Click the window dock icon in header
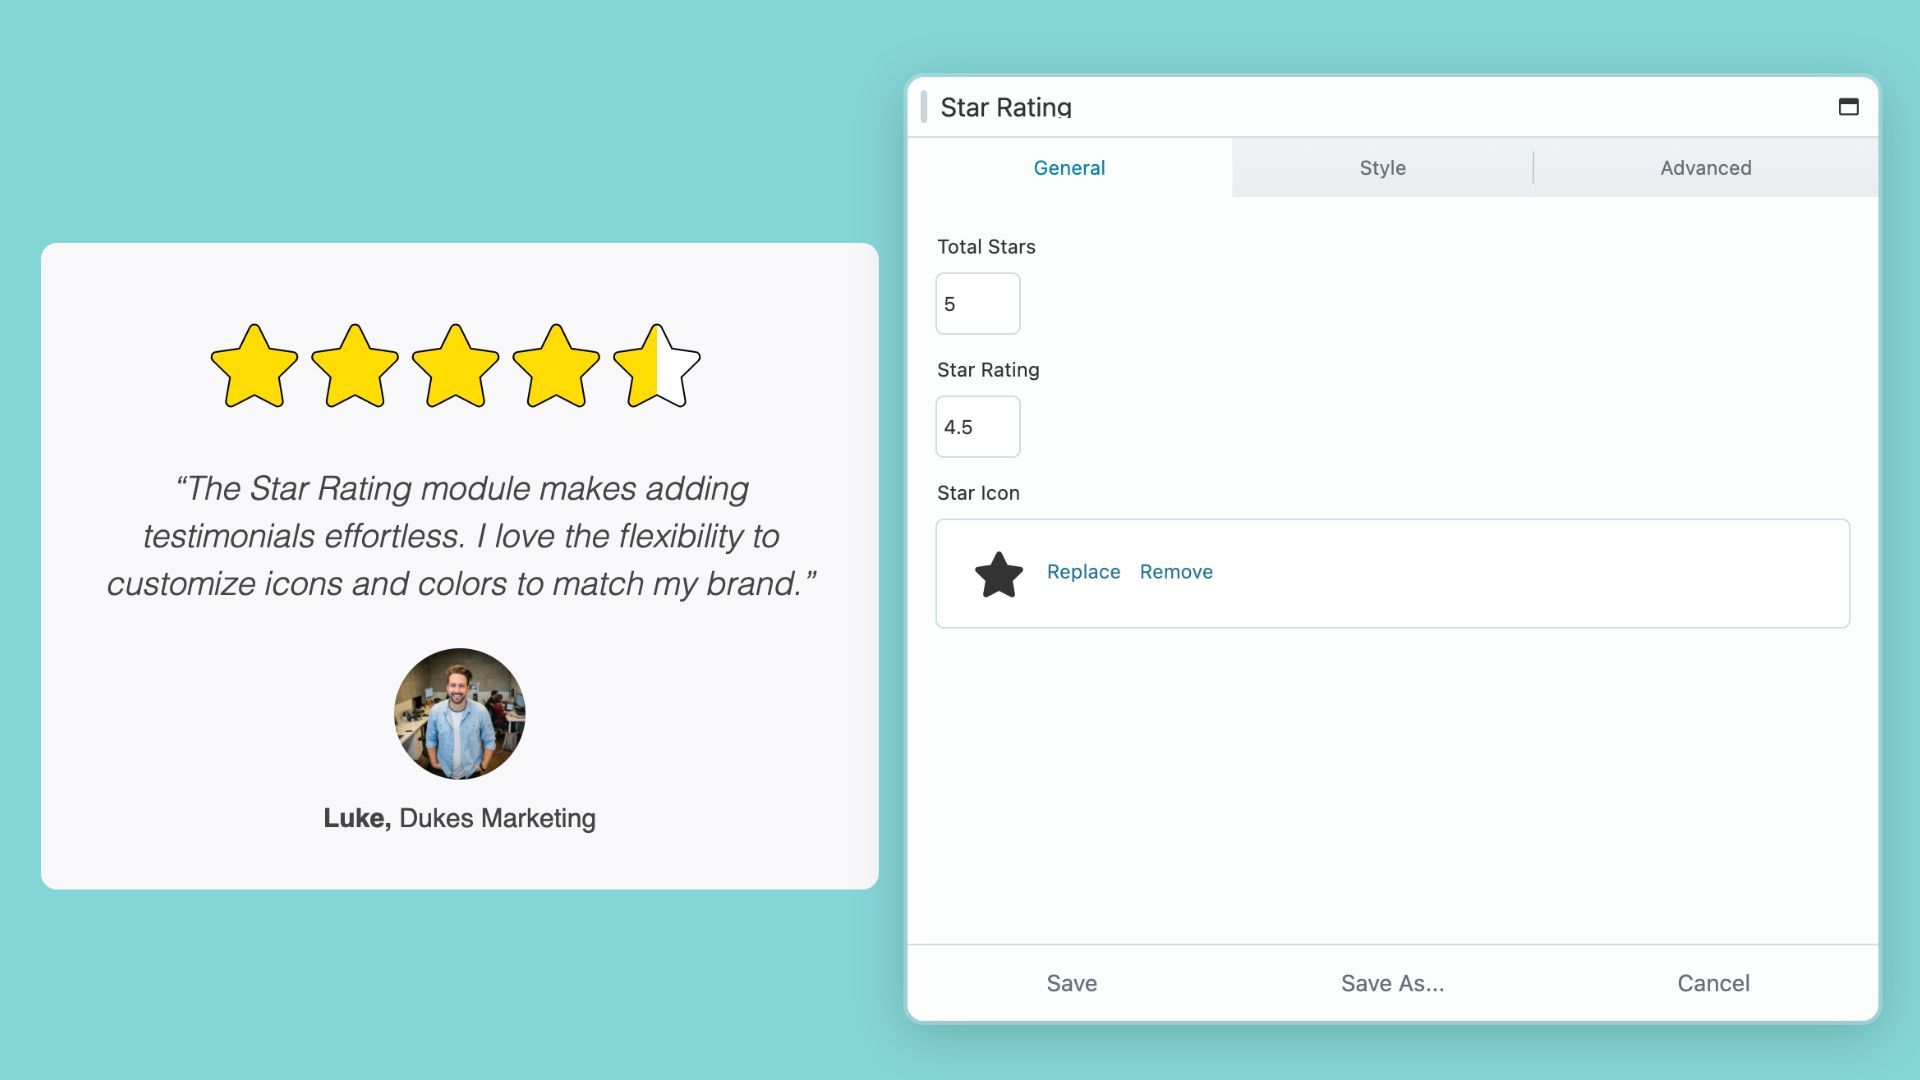Viewport: 1920px width, 1080px height. click(1849, 105)
